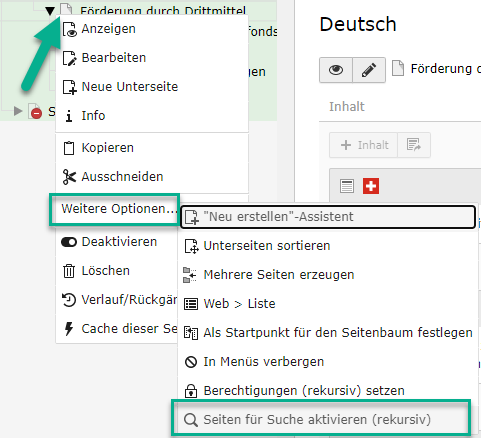
Task: Open the Inhalt tab label
Action: (x=347, y=107)
